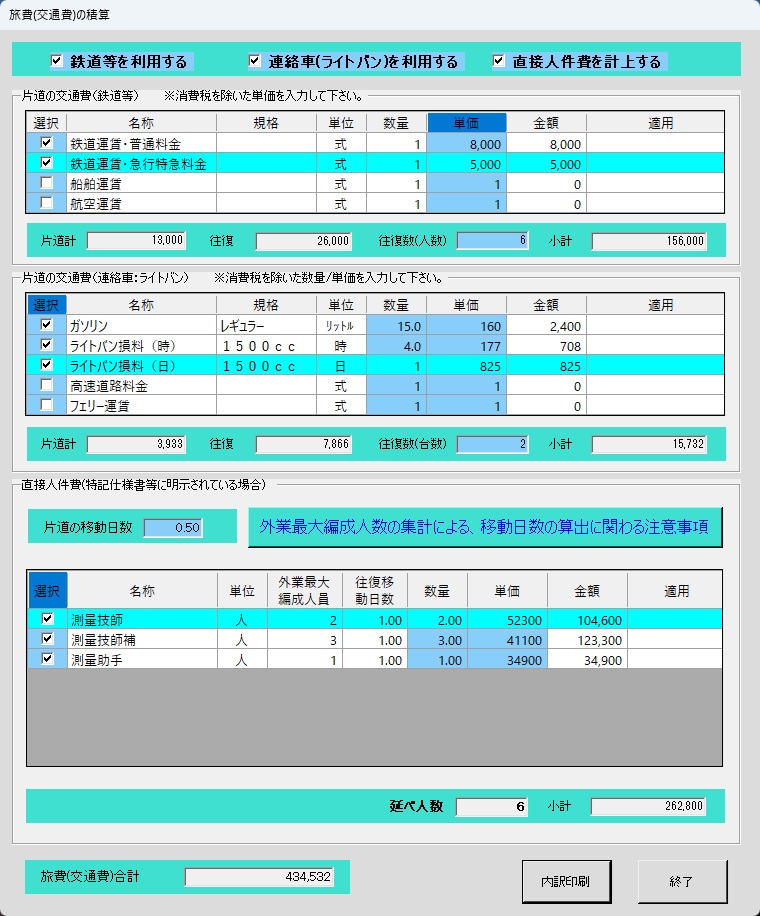Check the 船舶運賃 row selection box
Screen dimensions: 760x916
46,183
